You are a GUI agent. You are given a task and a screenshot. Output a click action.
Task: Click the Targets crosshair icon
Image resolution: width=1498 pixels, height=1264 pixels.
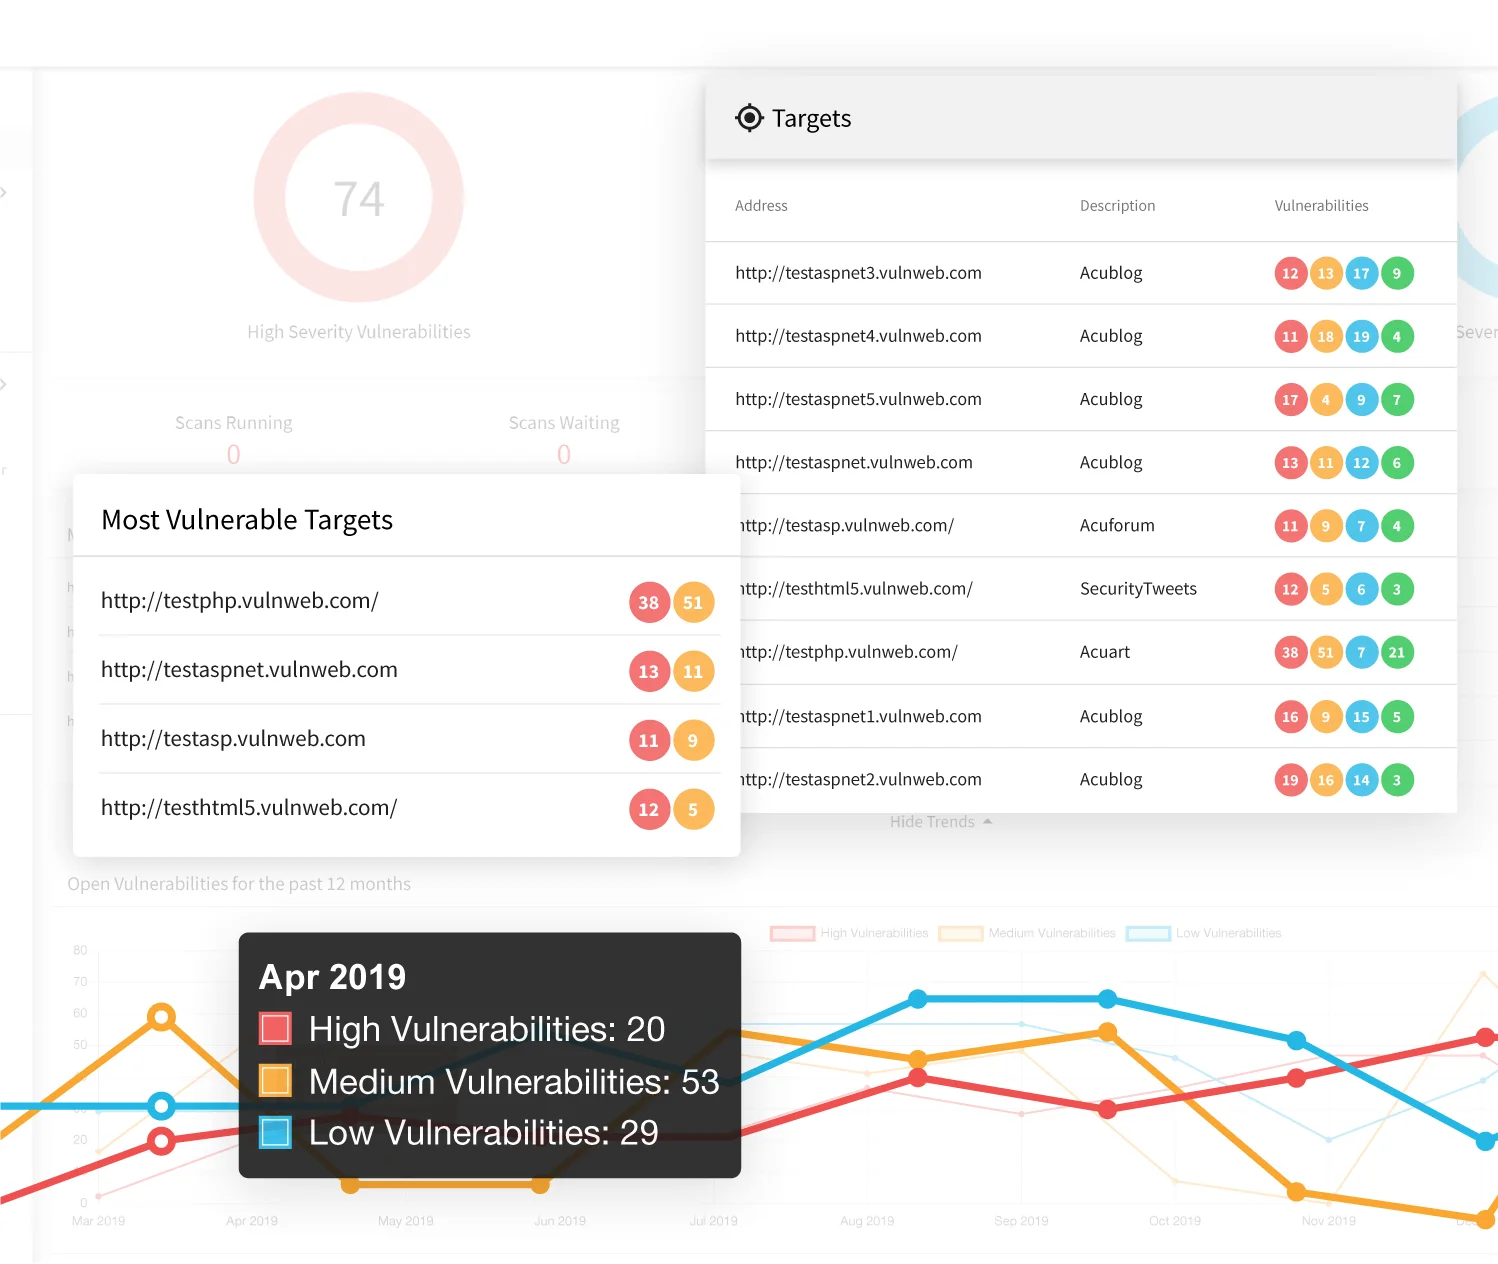point(749,117)
